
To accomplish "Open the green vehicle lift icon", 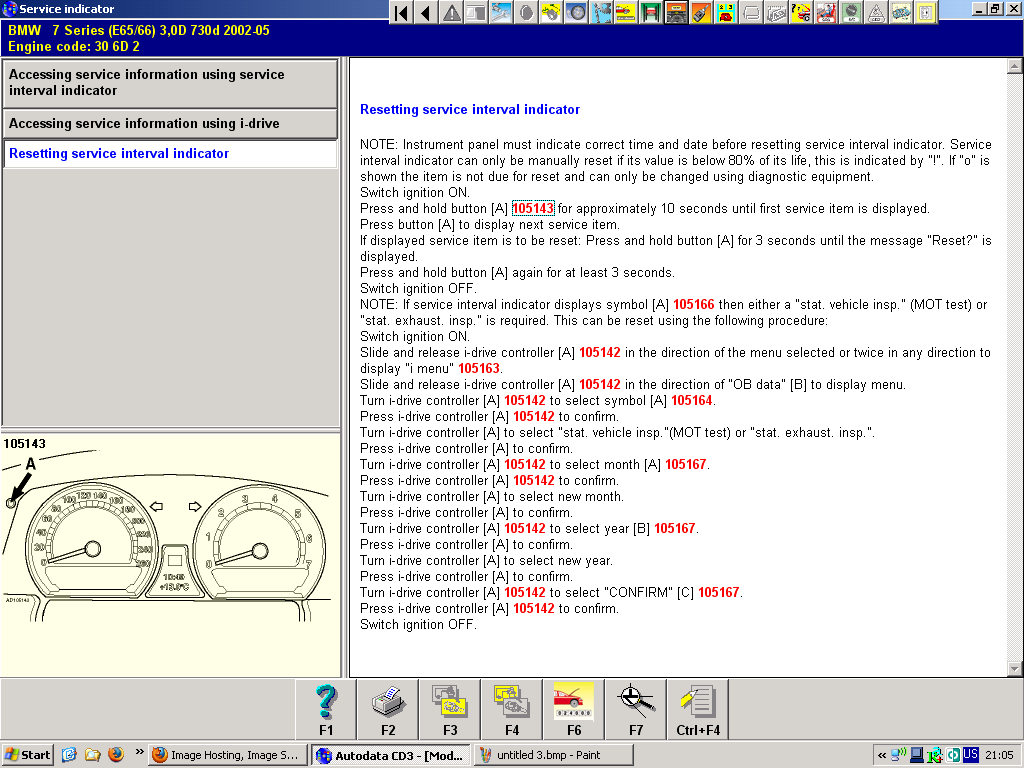I will coord(650,12).
